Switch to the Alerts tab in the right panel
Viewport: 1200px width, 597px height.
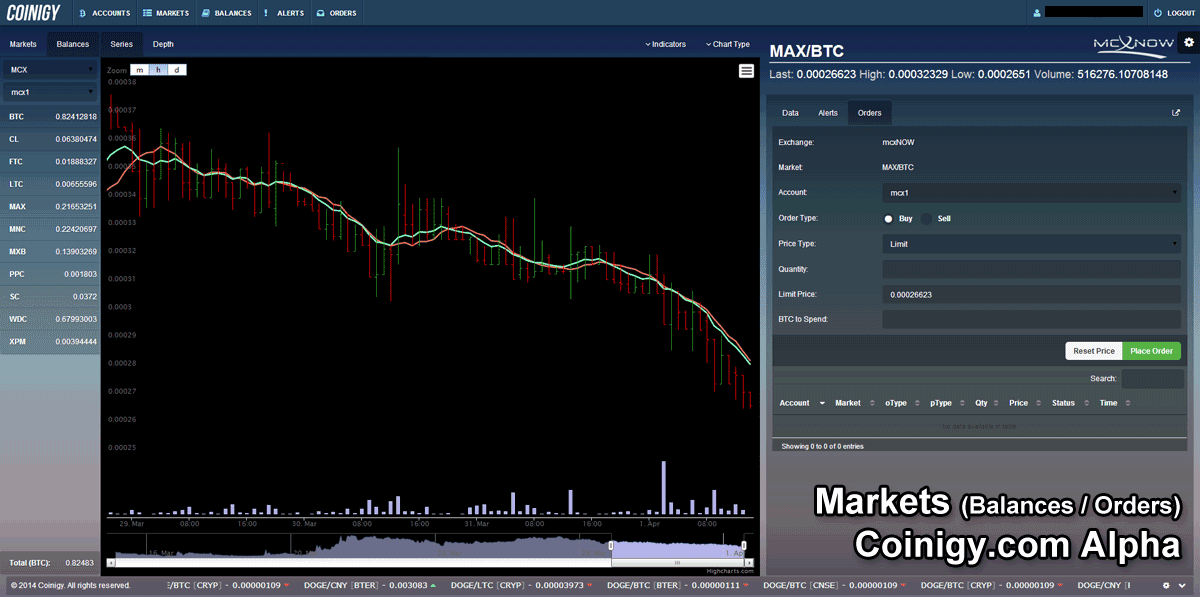[x=828, y=112]
